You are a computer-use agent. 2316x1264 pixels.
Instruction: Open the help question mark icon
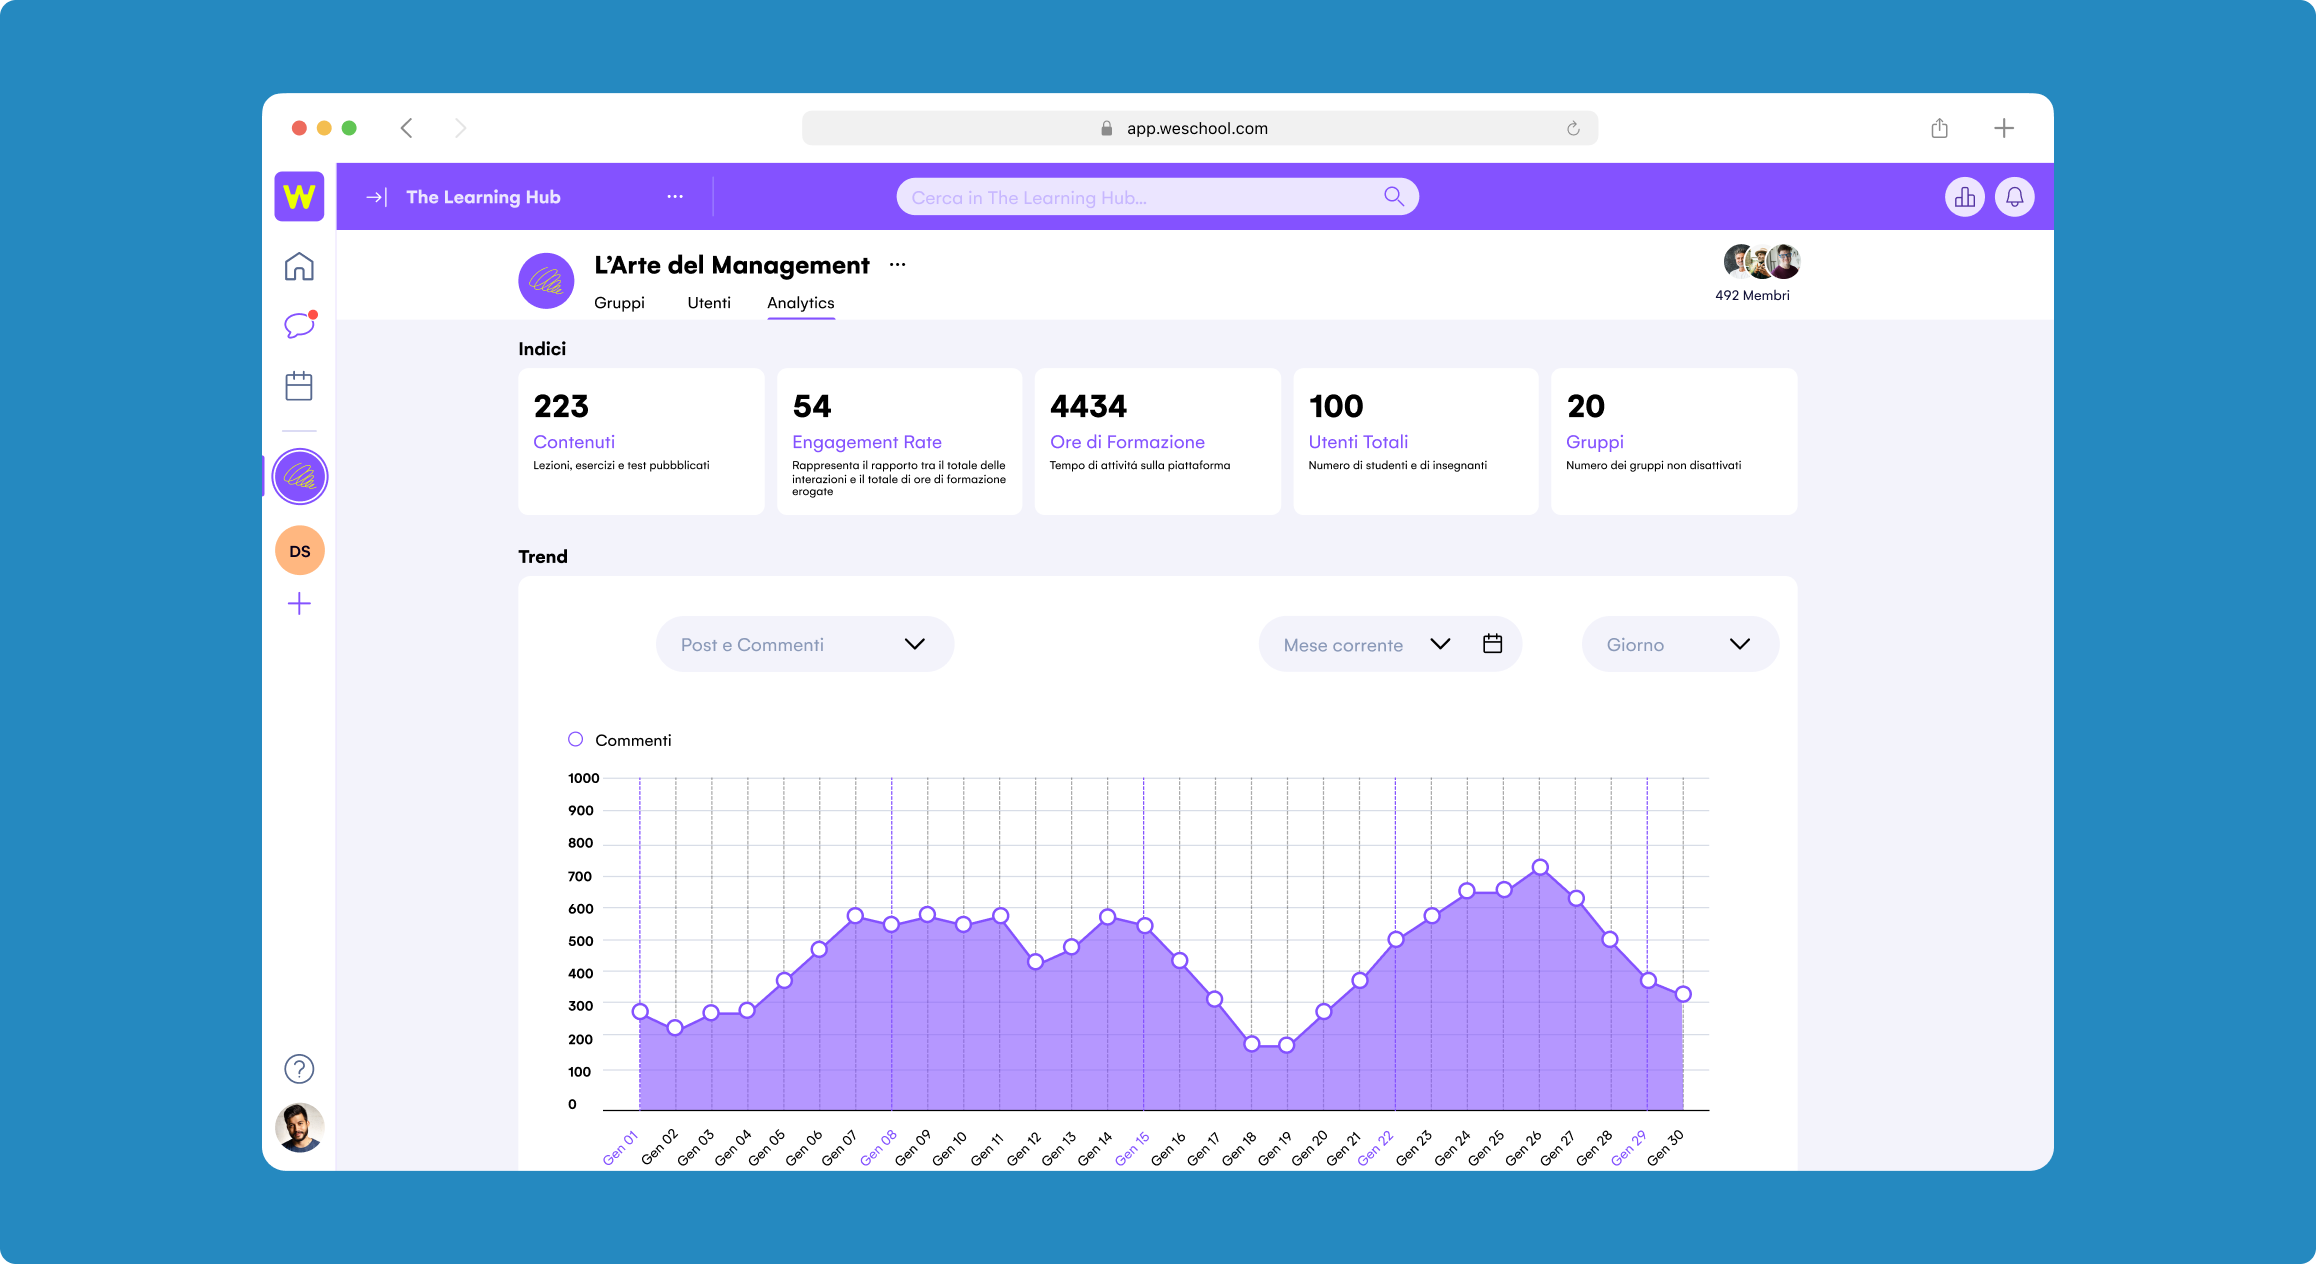tap(299, 1069)
